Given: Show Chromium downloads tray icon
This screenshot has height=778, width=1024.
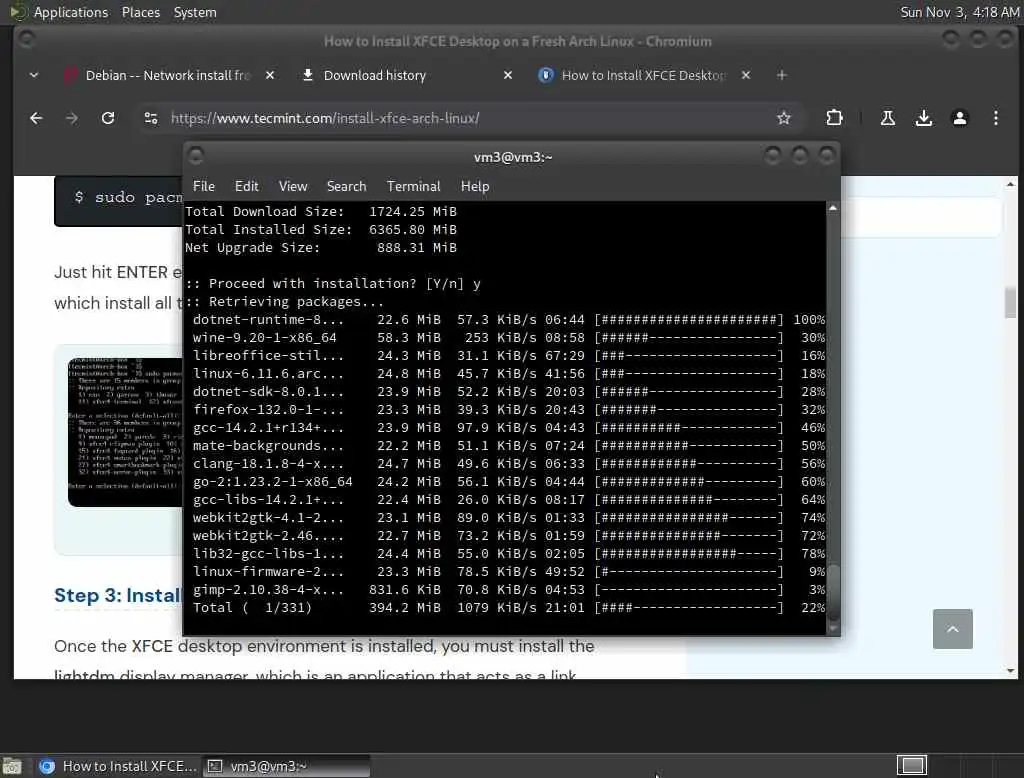Looking at the screenshot, I should click(923, 118).
